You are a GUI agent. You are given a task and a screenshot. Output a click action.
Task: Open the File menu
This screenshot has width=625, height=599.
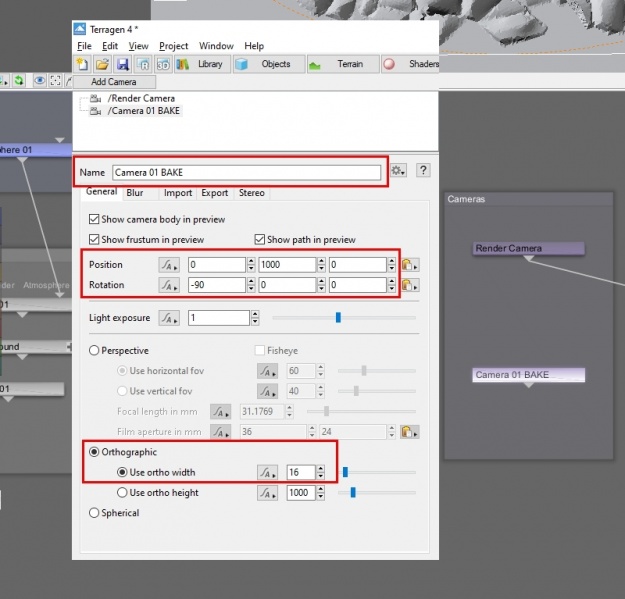point(84,46)
